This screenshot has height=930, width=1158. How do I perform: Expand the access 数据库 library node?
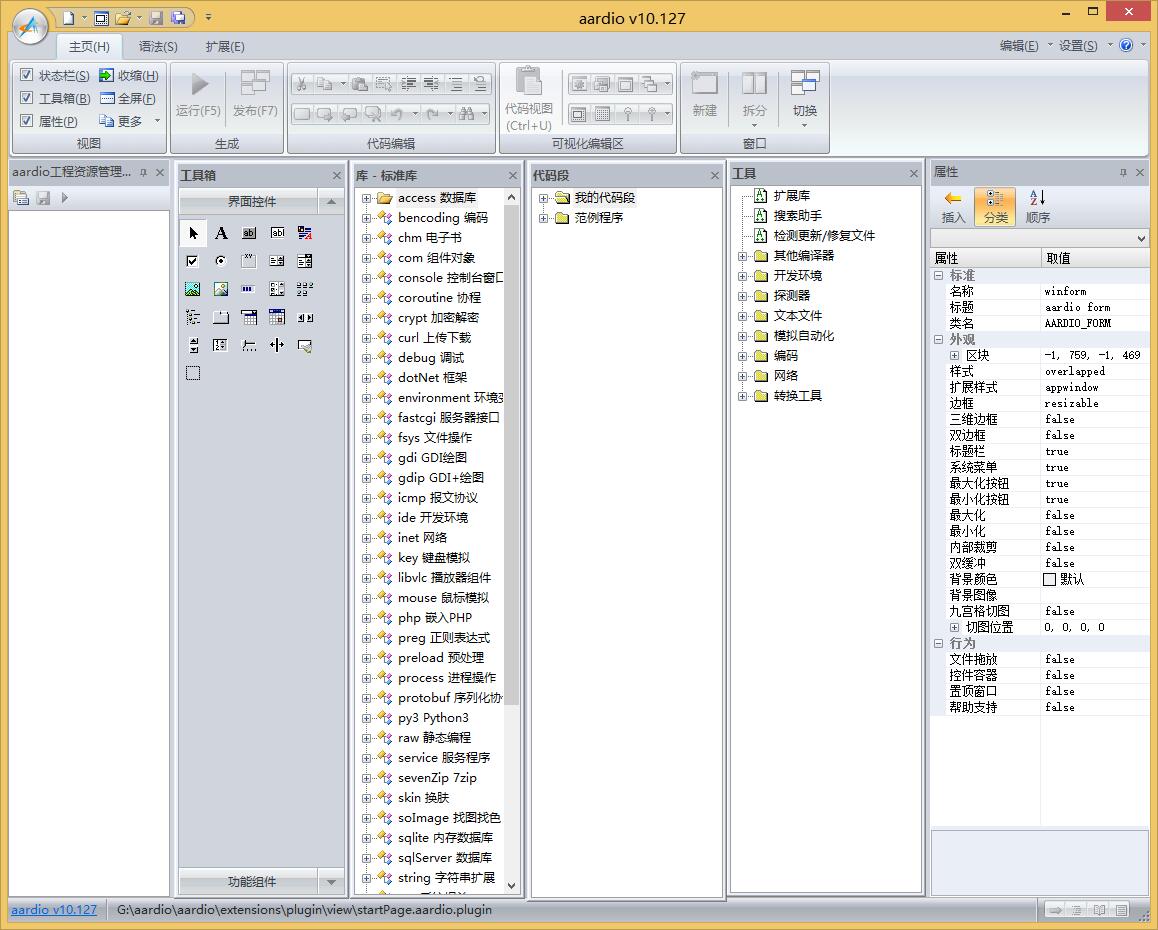click(x=366, y=198)
